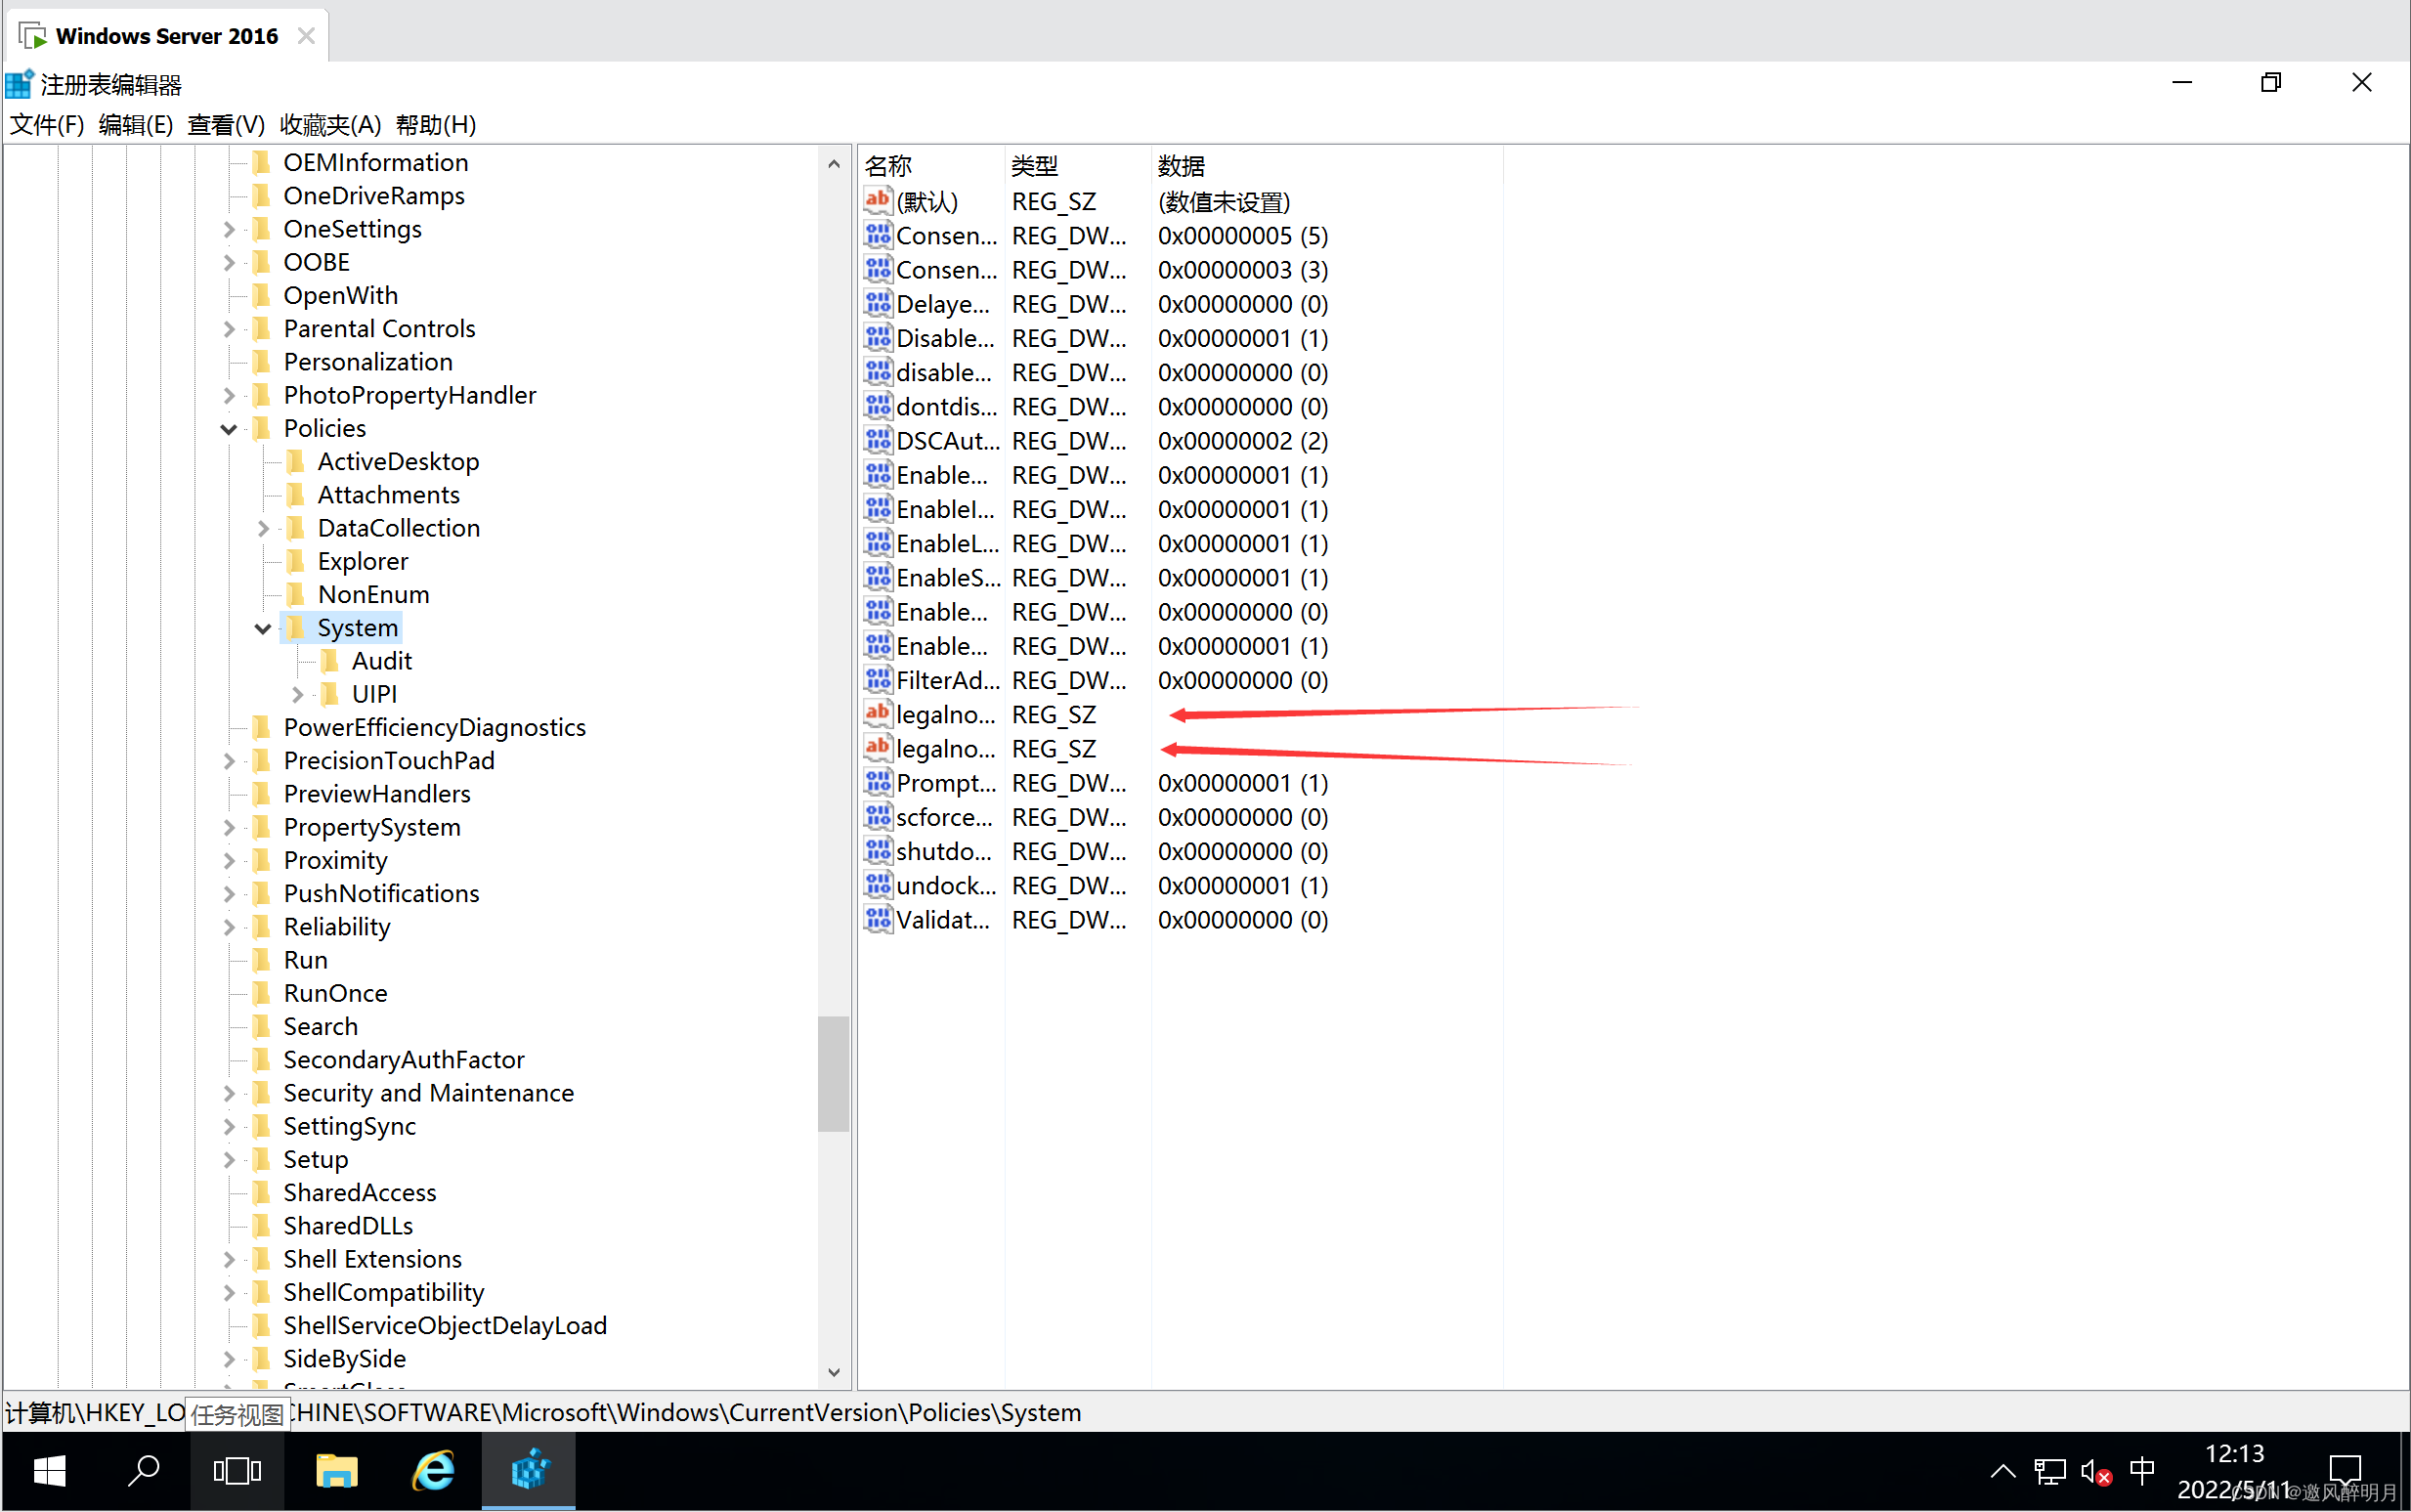Open the Action Center notifications icon
The width and height of the screenshot is (2411, 1512).
click(2345, 1470)
